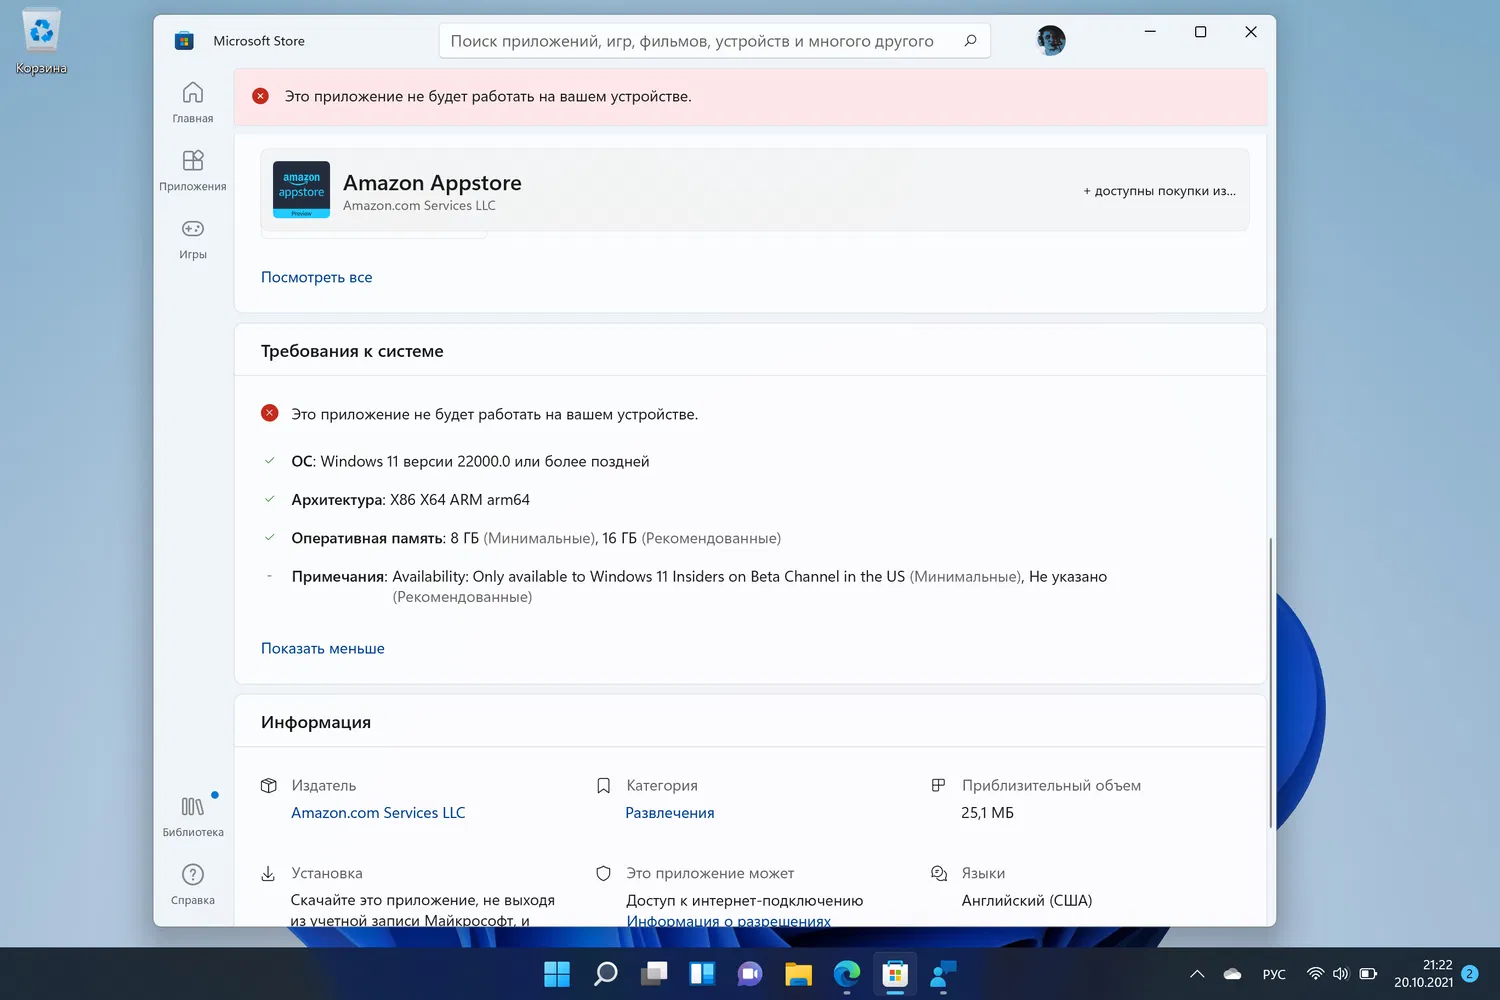Minimize the Microsoft Store window
This screenshot has width=1500, height=1000.
(x=1150, y=32)
